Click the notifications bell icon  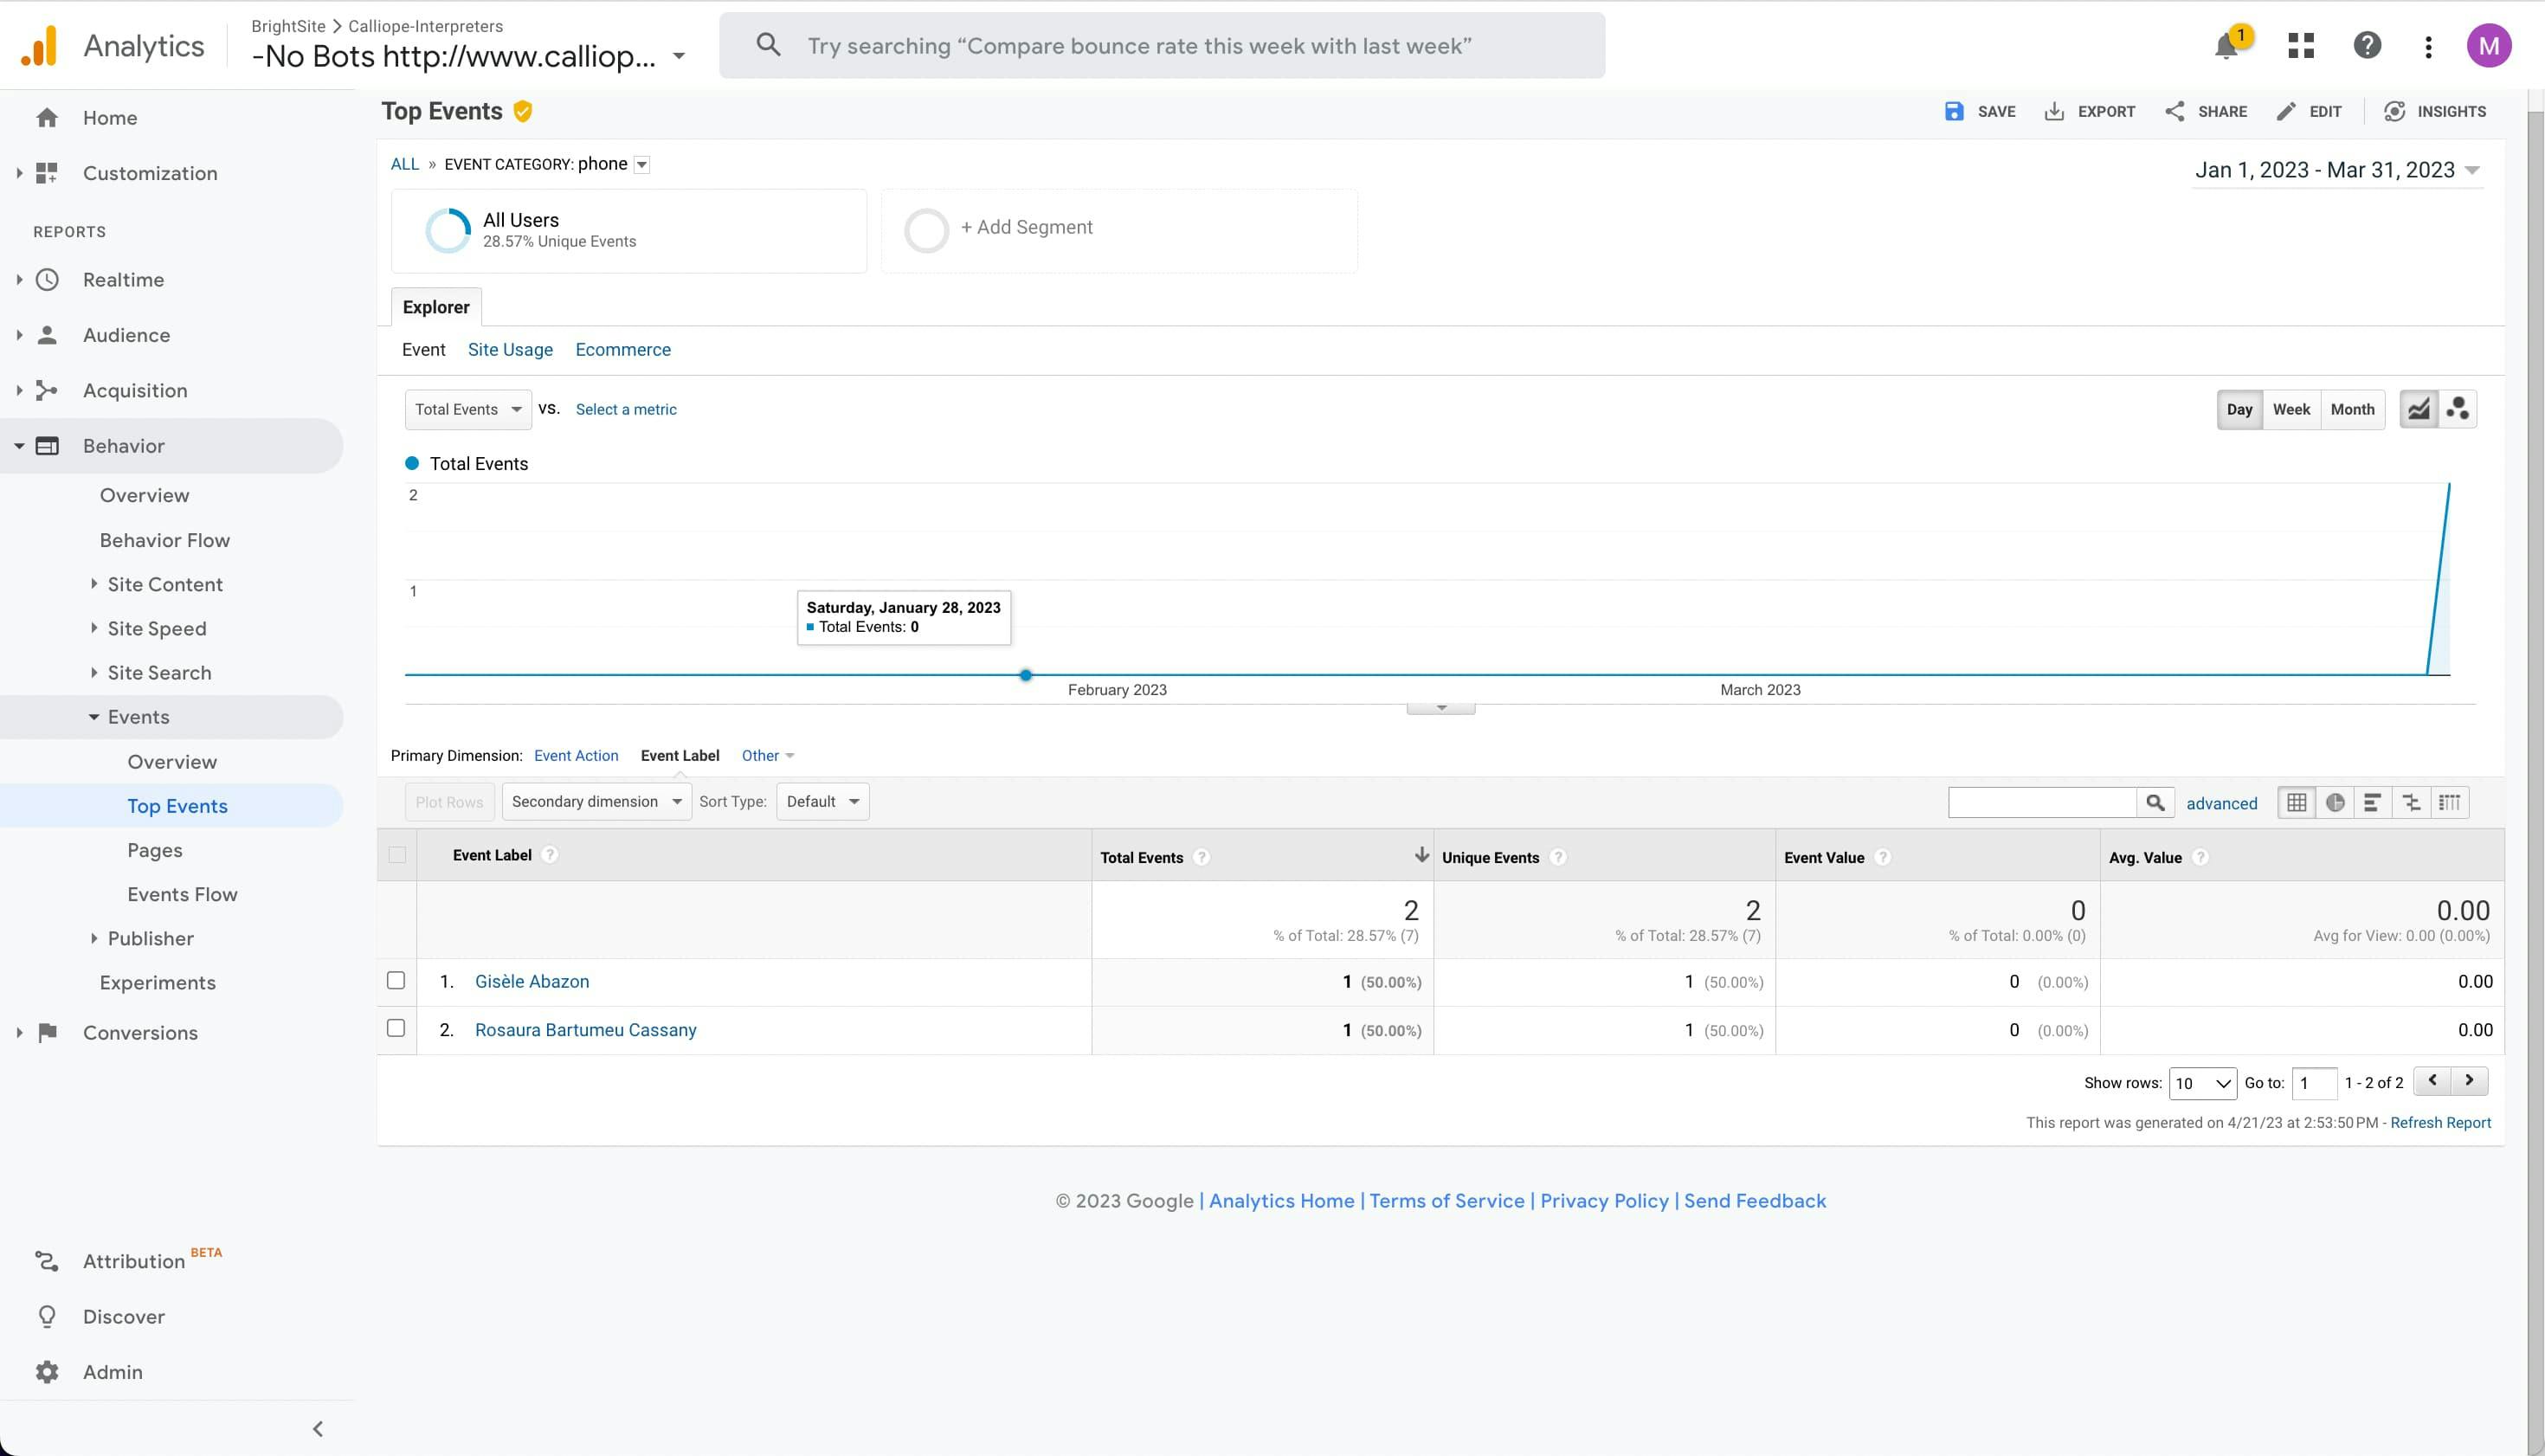(2225, 47)
